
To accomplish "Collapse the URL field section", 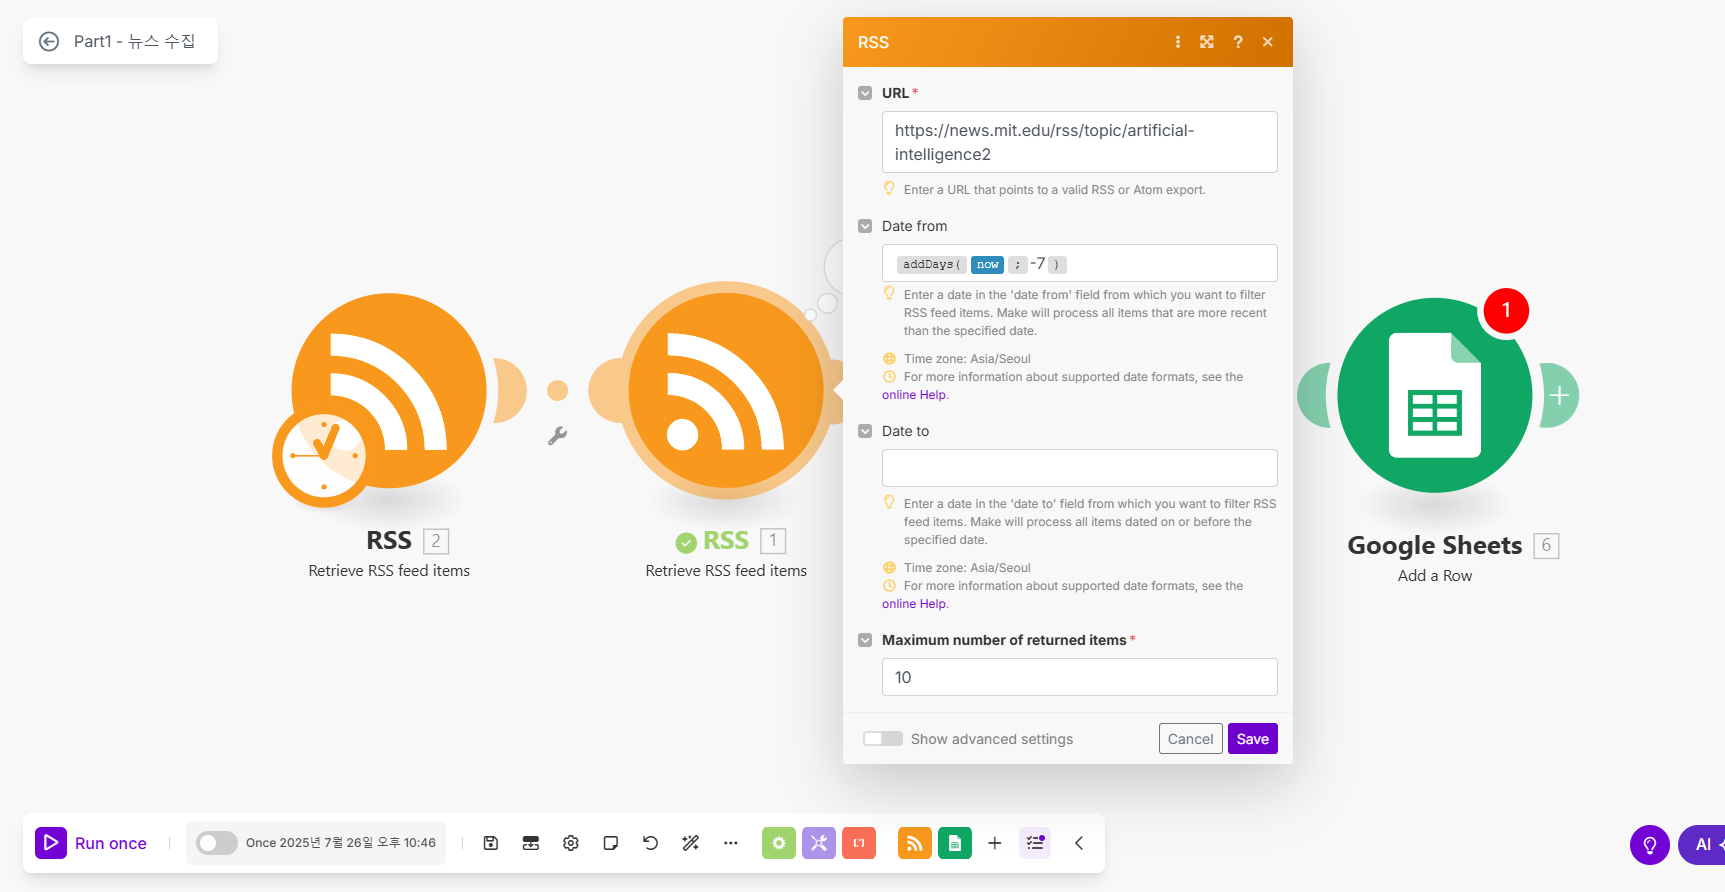I will click(865, 93).
